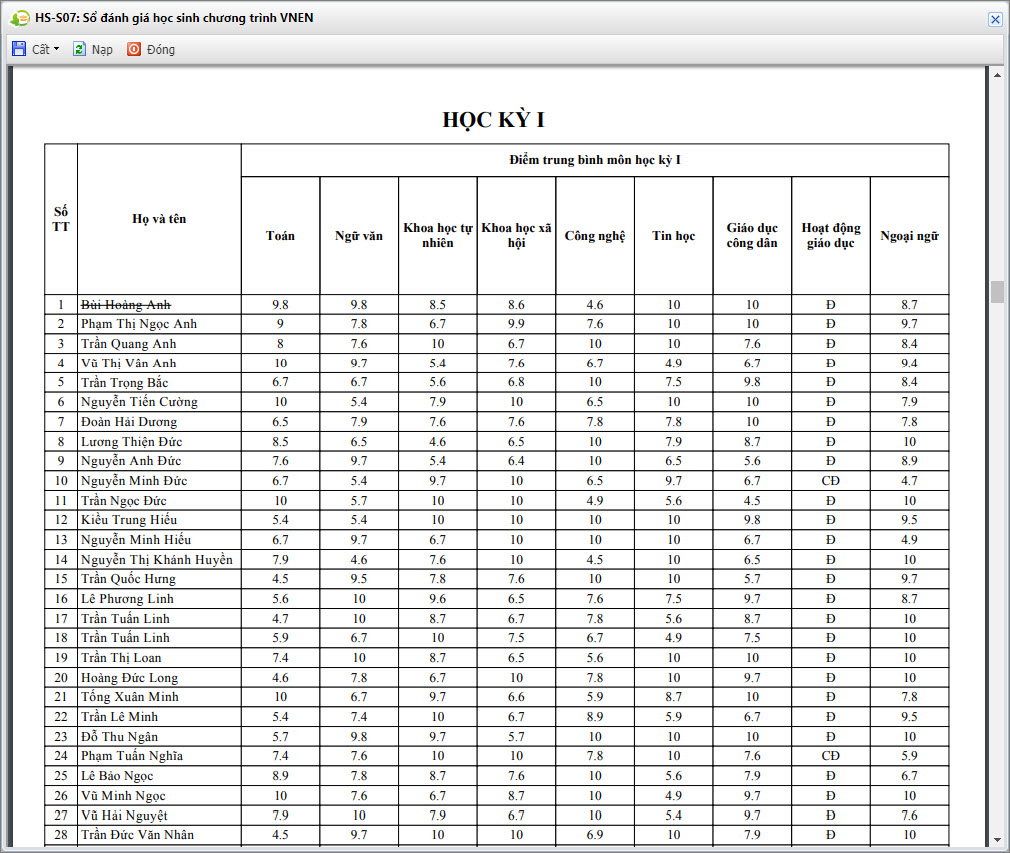Click Công nghệ score 8.9 for Trần Lê Minh

595,717
